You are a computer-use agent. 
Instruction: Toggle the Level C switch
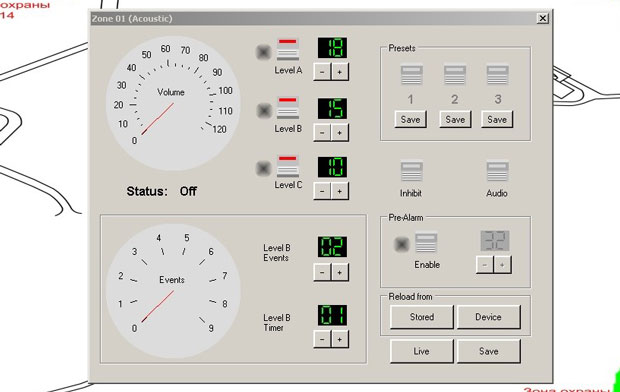tap(287, 167)
